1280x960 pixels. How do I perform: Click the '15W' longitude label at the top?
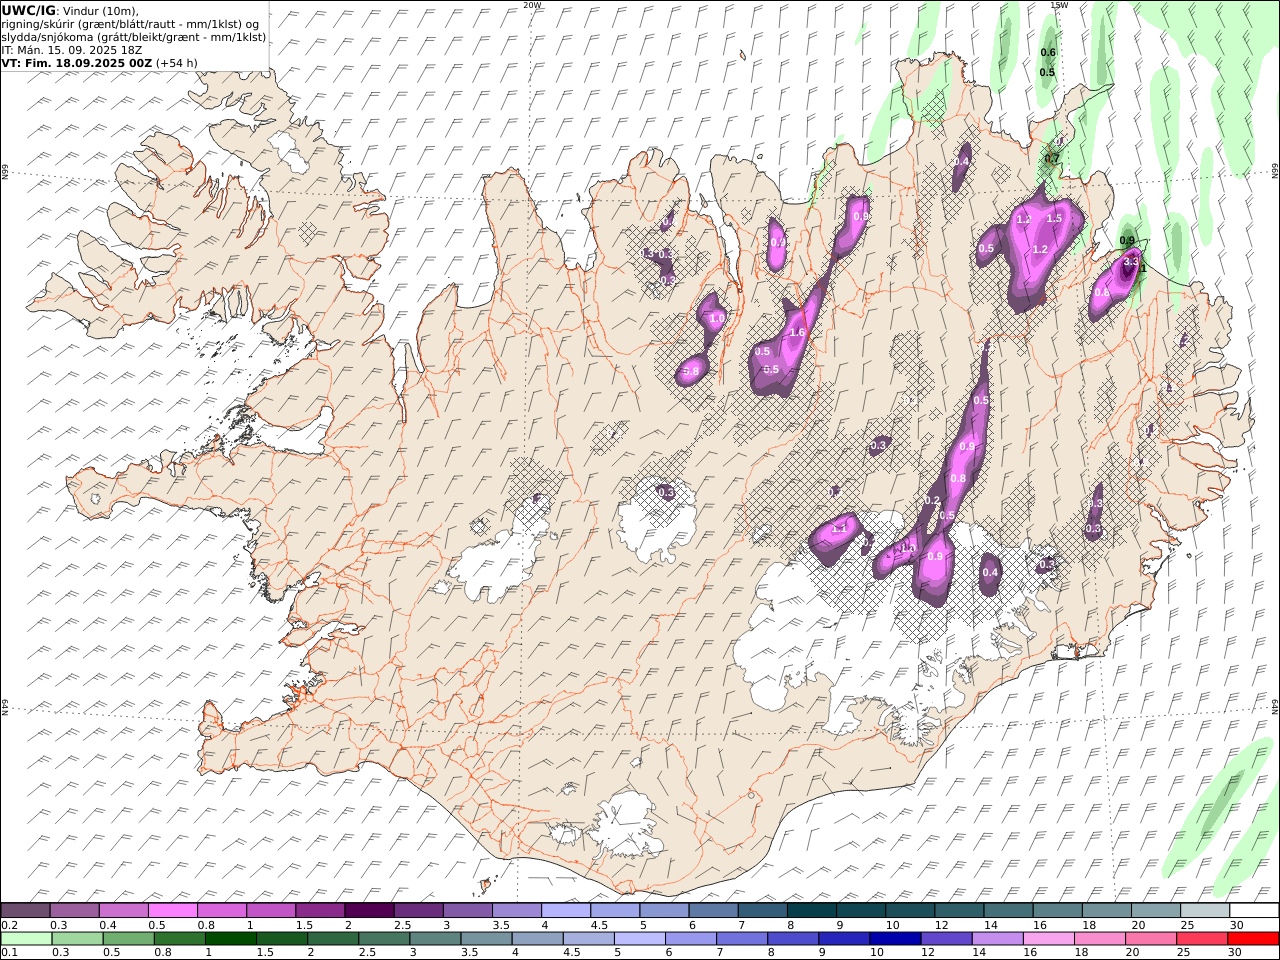[1059, 5]
